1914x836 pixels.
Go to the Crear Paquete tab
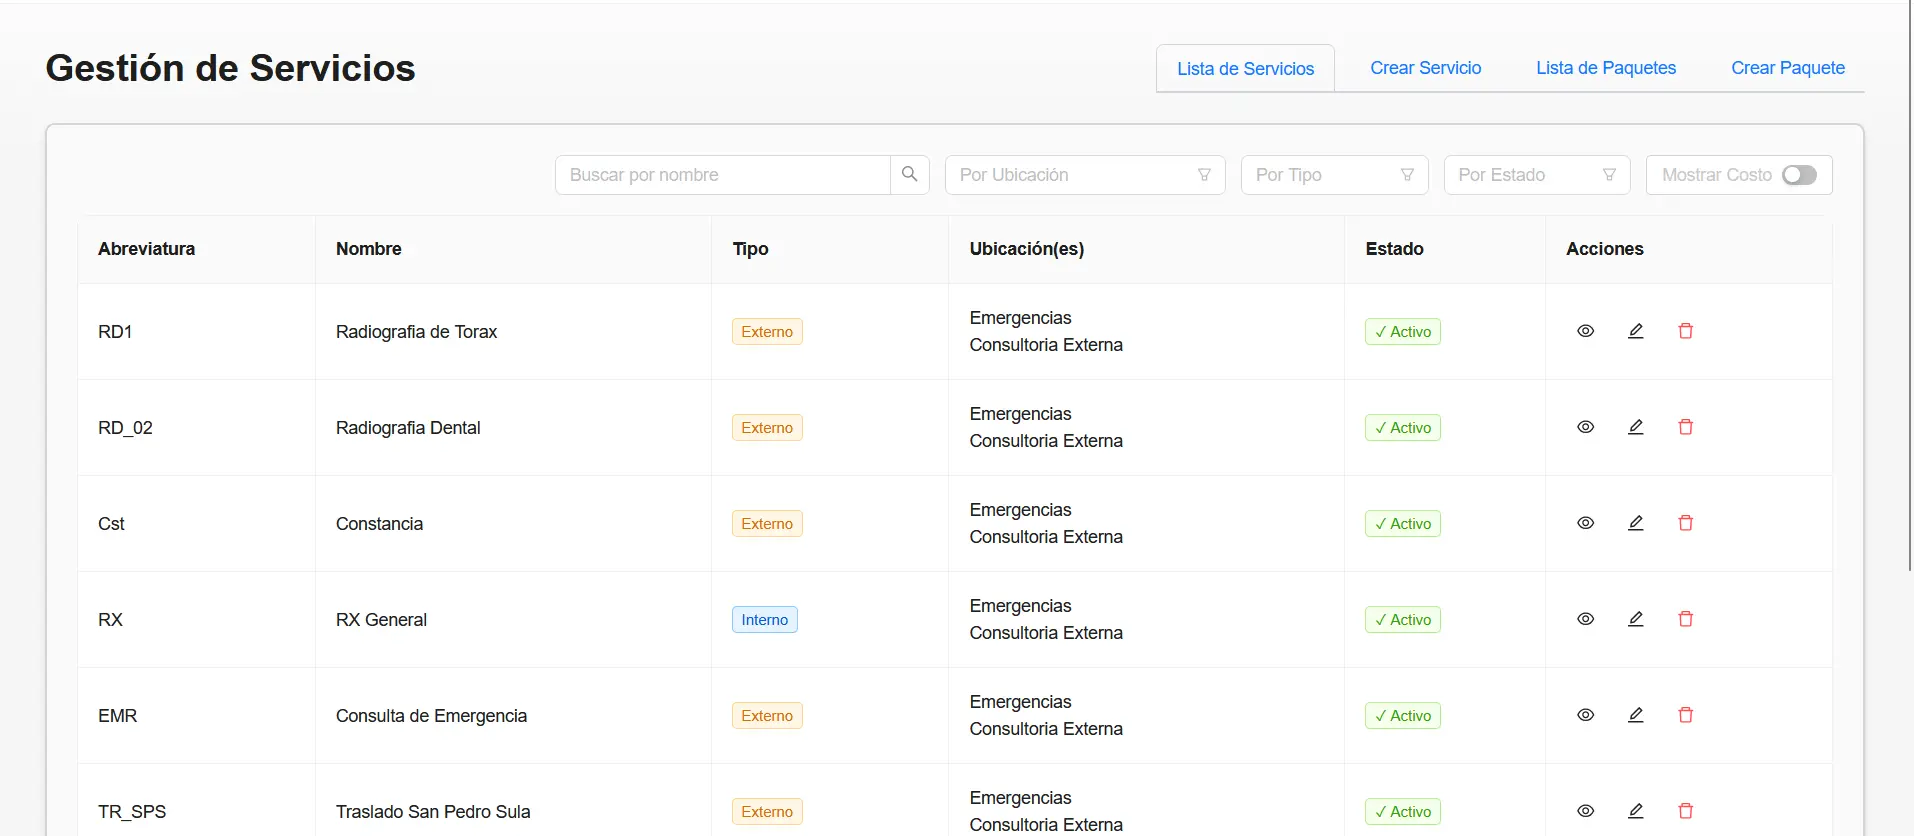1787,68
